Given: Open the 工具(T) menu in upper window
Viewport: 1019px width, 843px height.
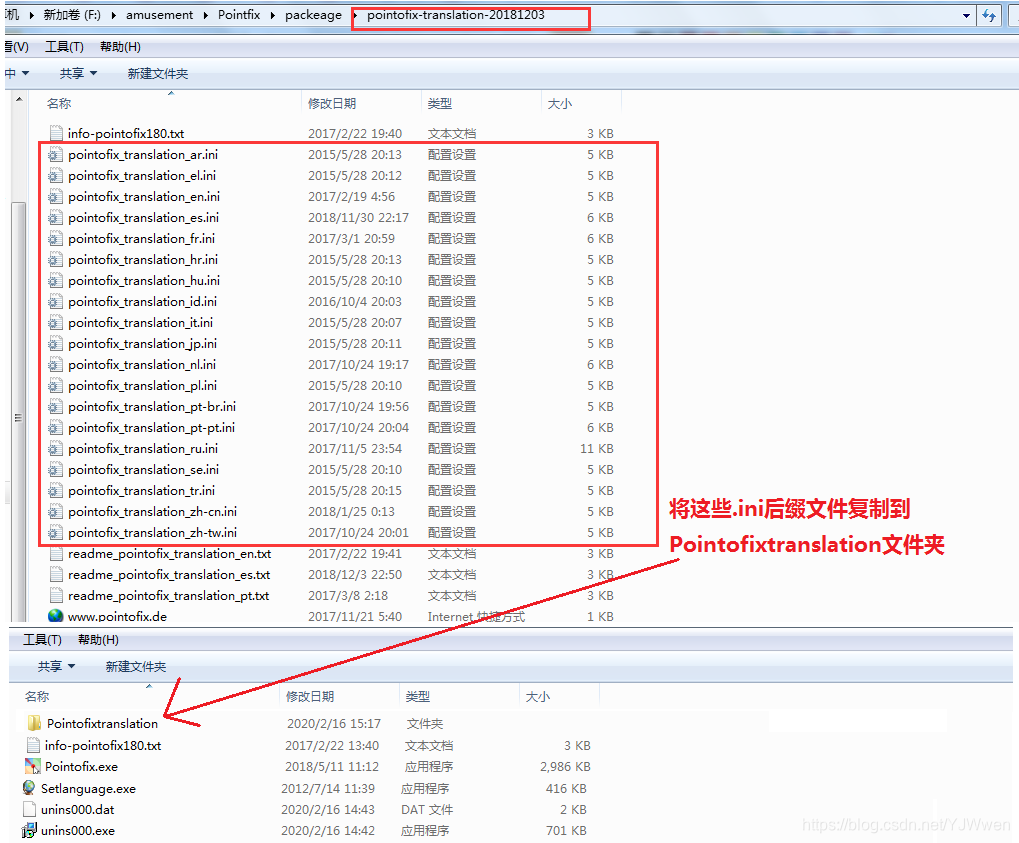Looking at the screenshot, I should 64,47.
